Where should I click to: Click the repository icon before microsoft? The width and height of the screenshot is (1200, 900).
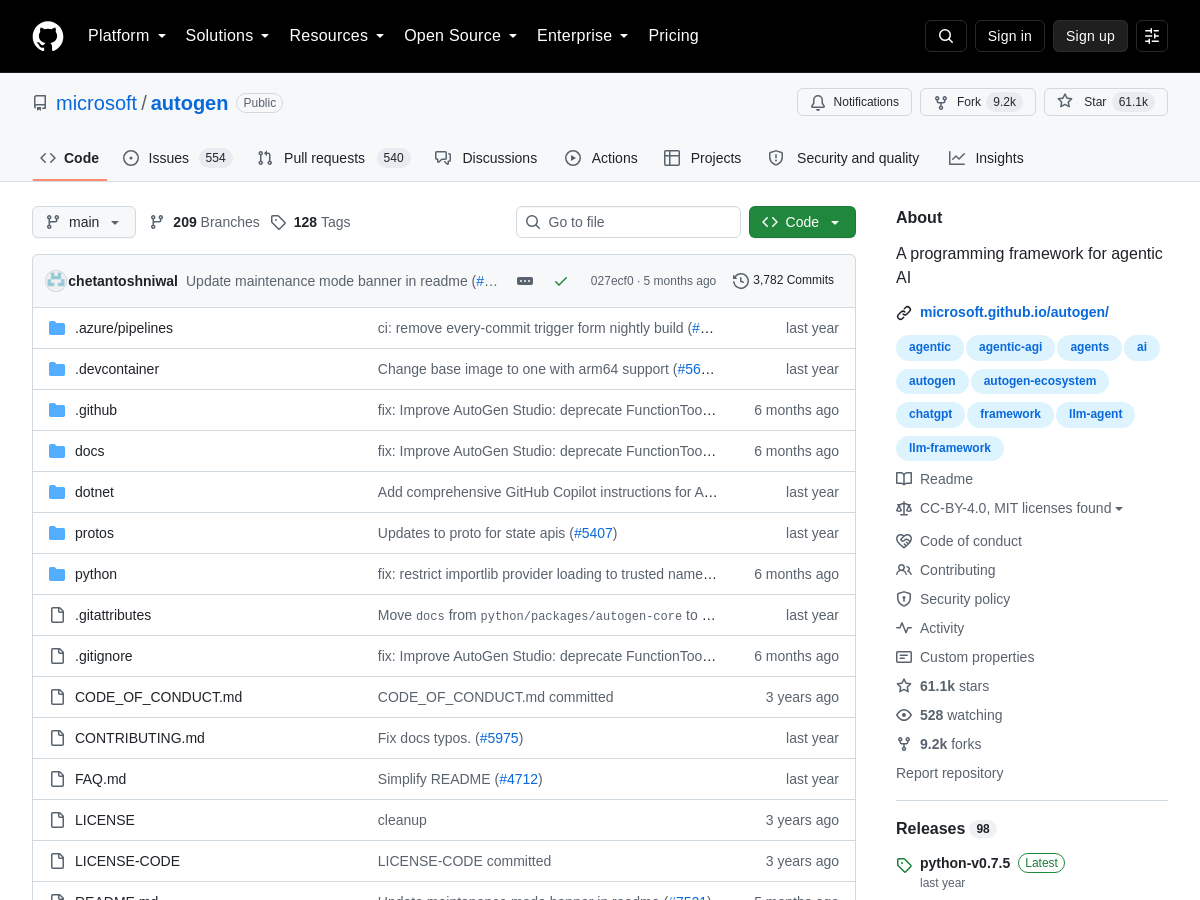[40, 103]
